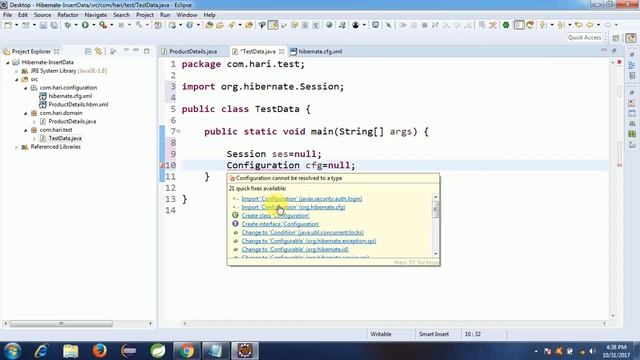Choose Change to 'Configurable' (org.hibernate.id)
The height and width of the screenshot is (360, 640).
(295, 249)
